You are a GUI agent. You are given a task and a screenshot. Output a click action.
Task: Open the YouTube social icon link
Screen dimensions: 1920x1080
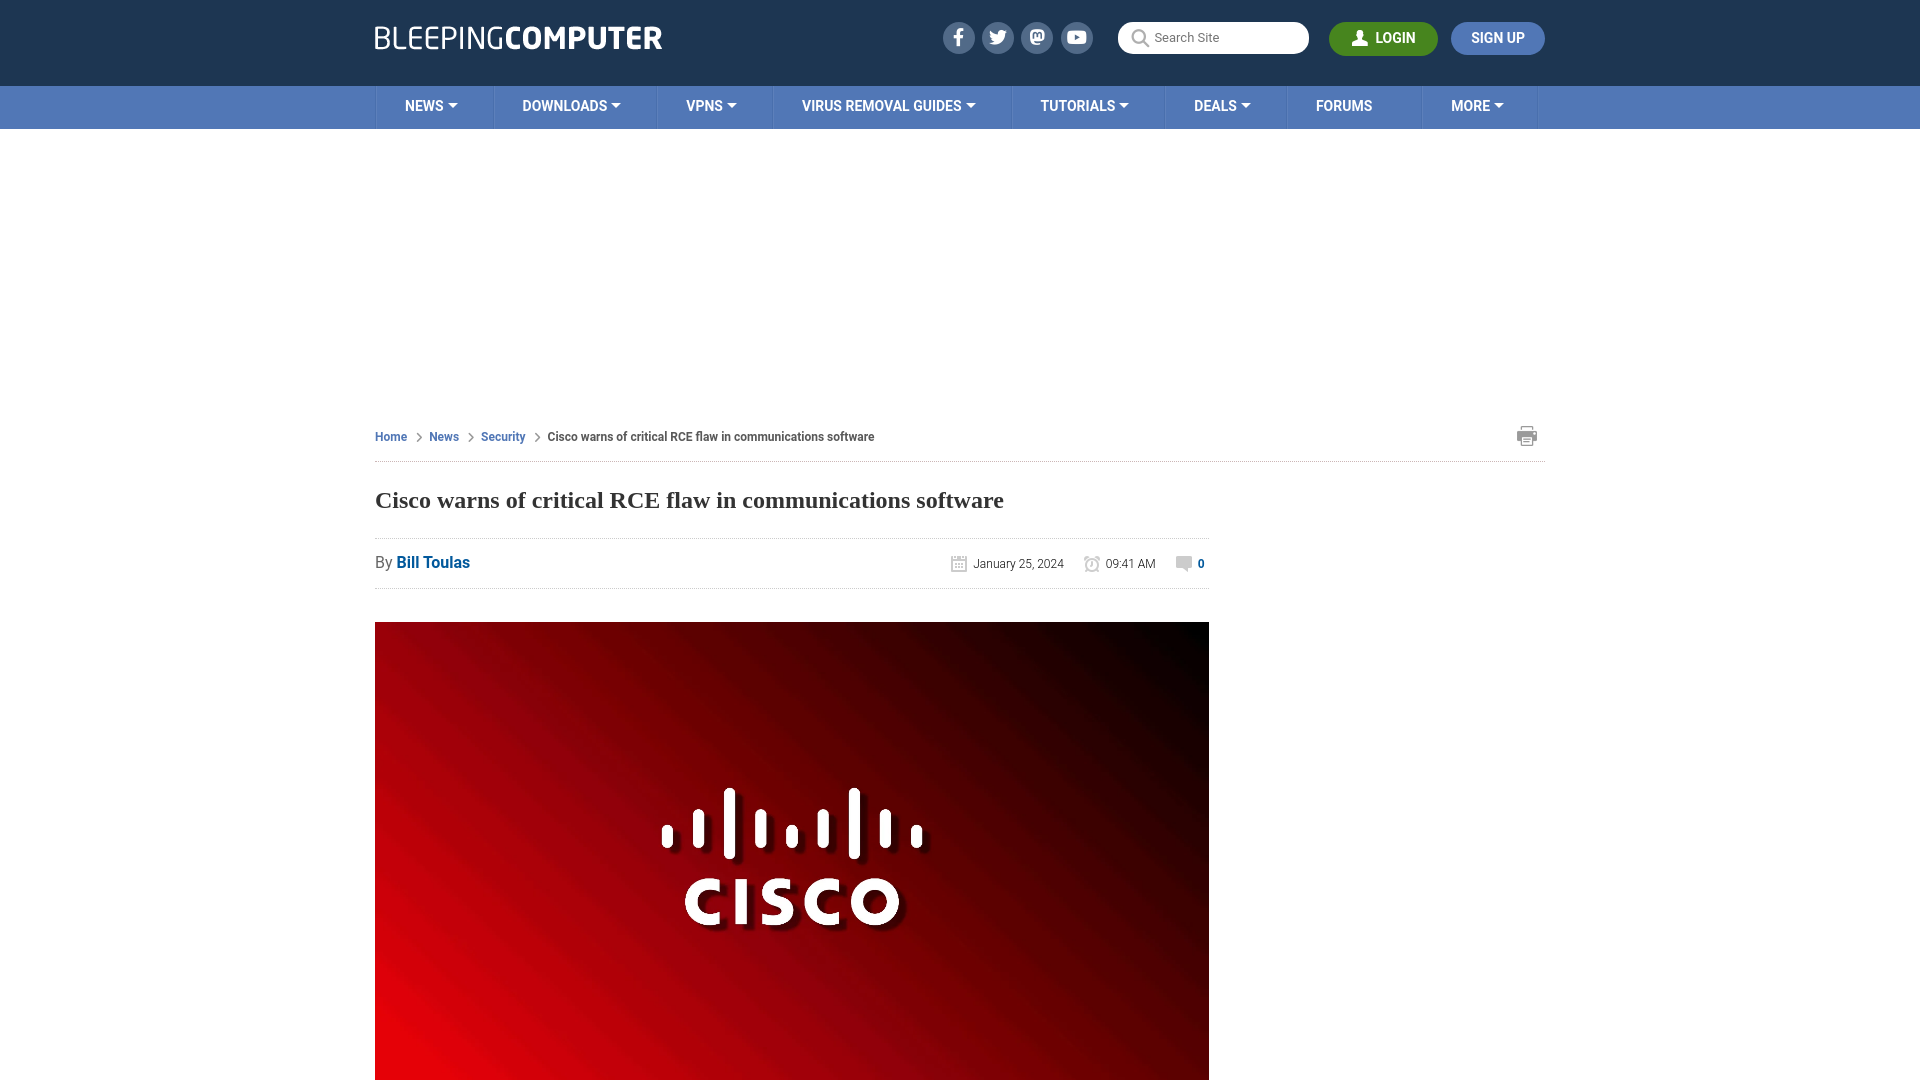pos(1077,37)
